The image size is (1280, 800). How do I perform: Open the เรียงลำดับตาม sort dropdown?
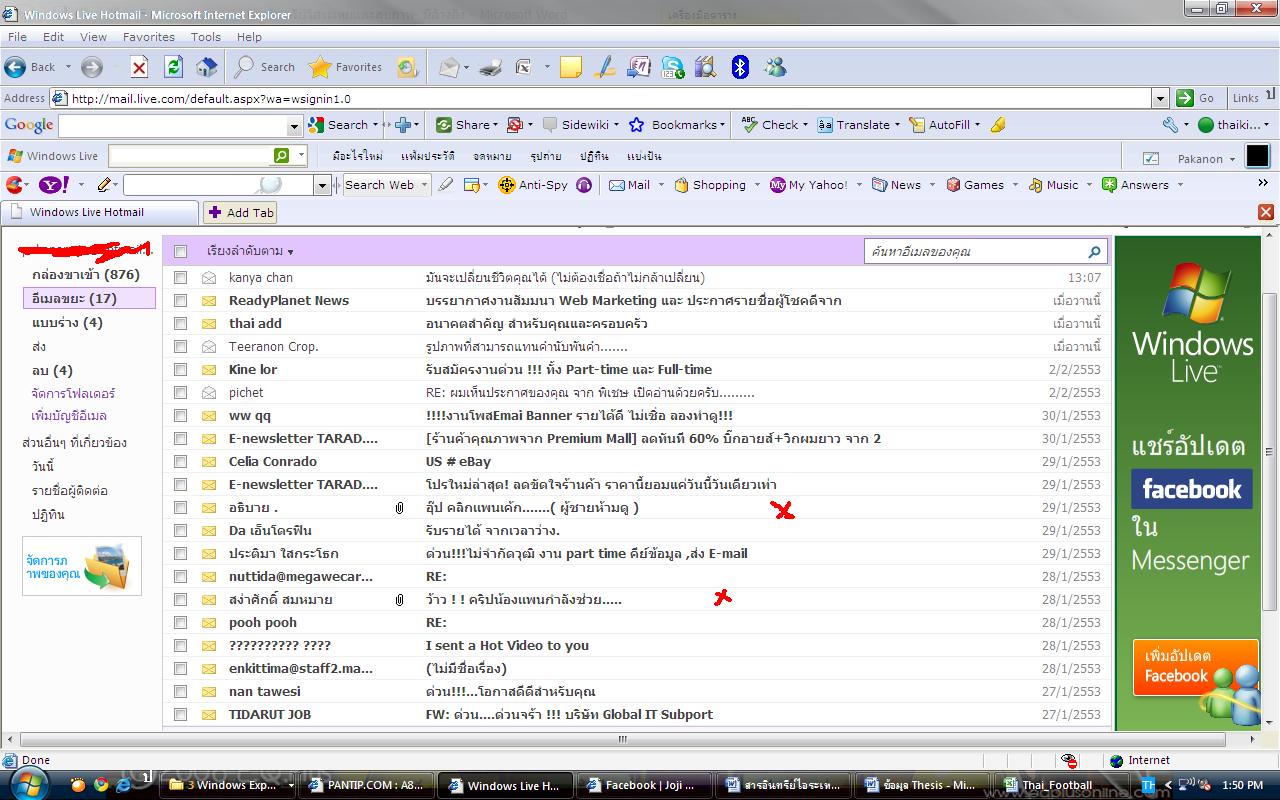point(251,251)
